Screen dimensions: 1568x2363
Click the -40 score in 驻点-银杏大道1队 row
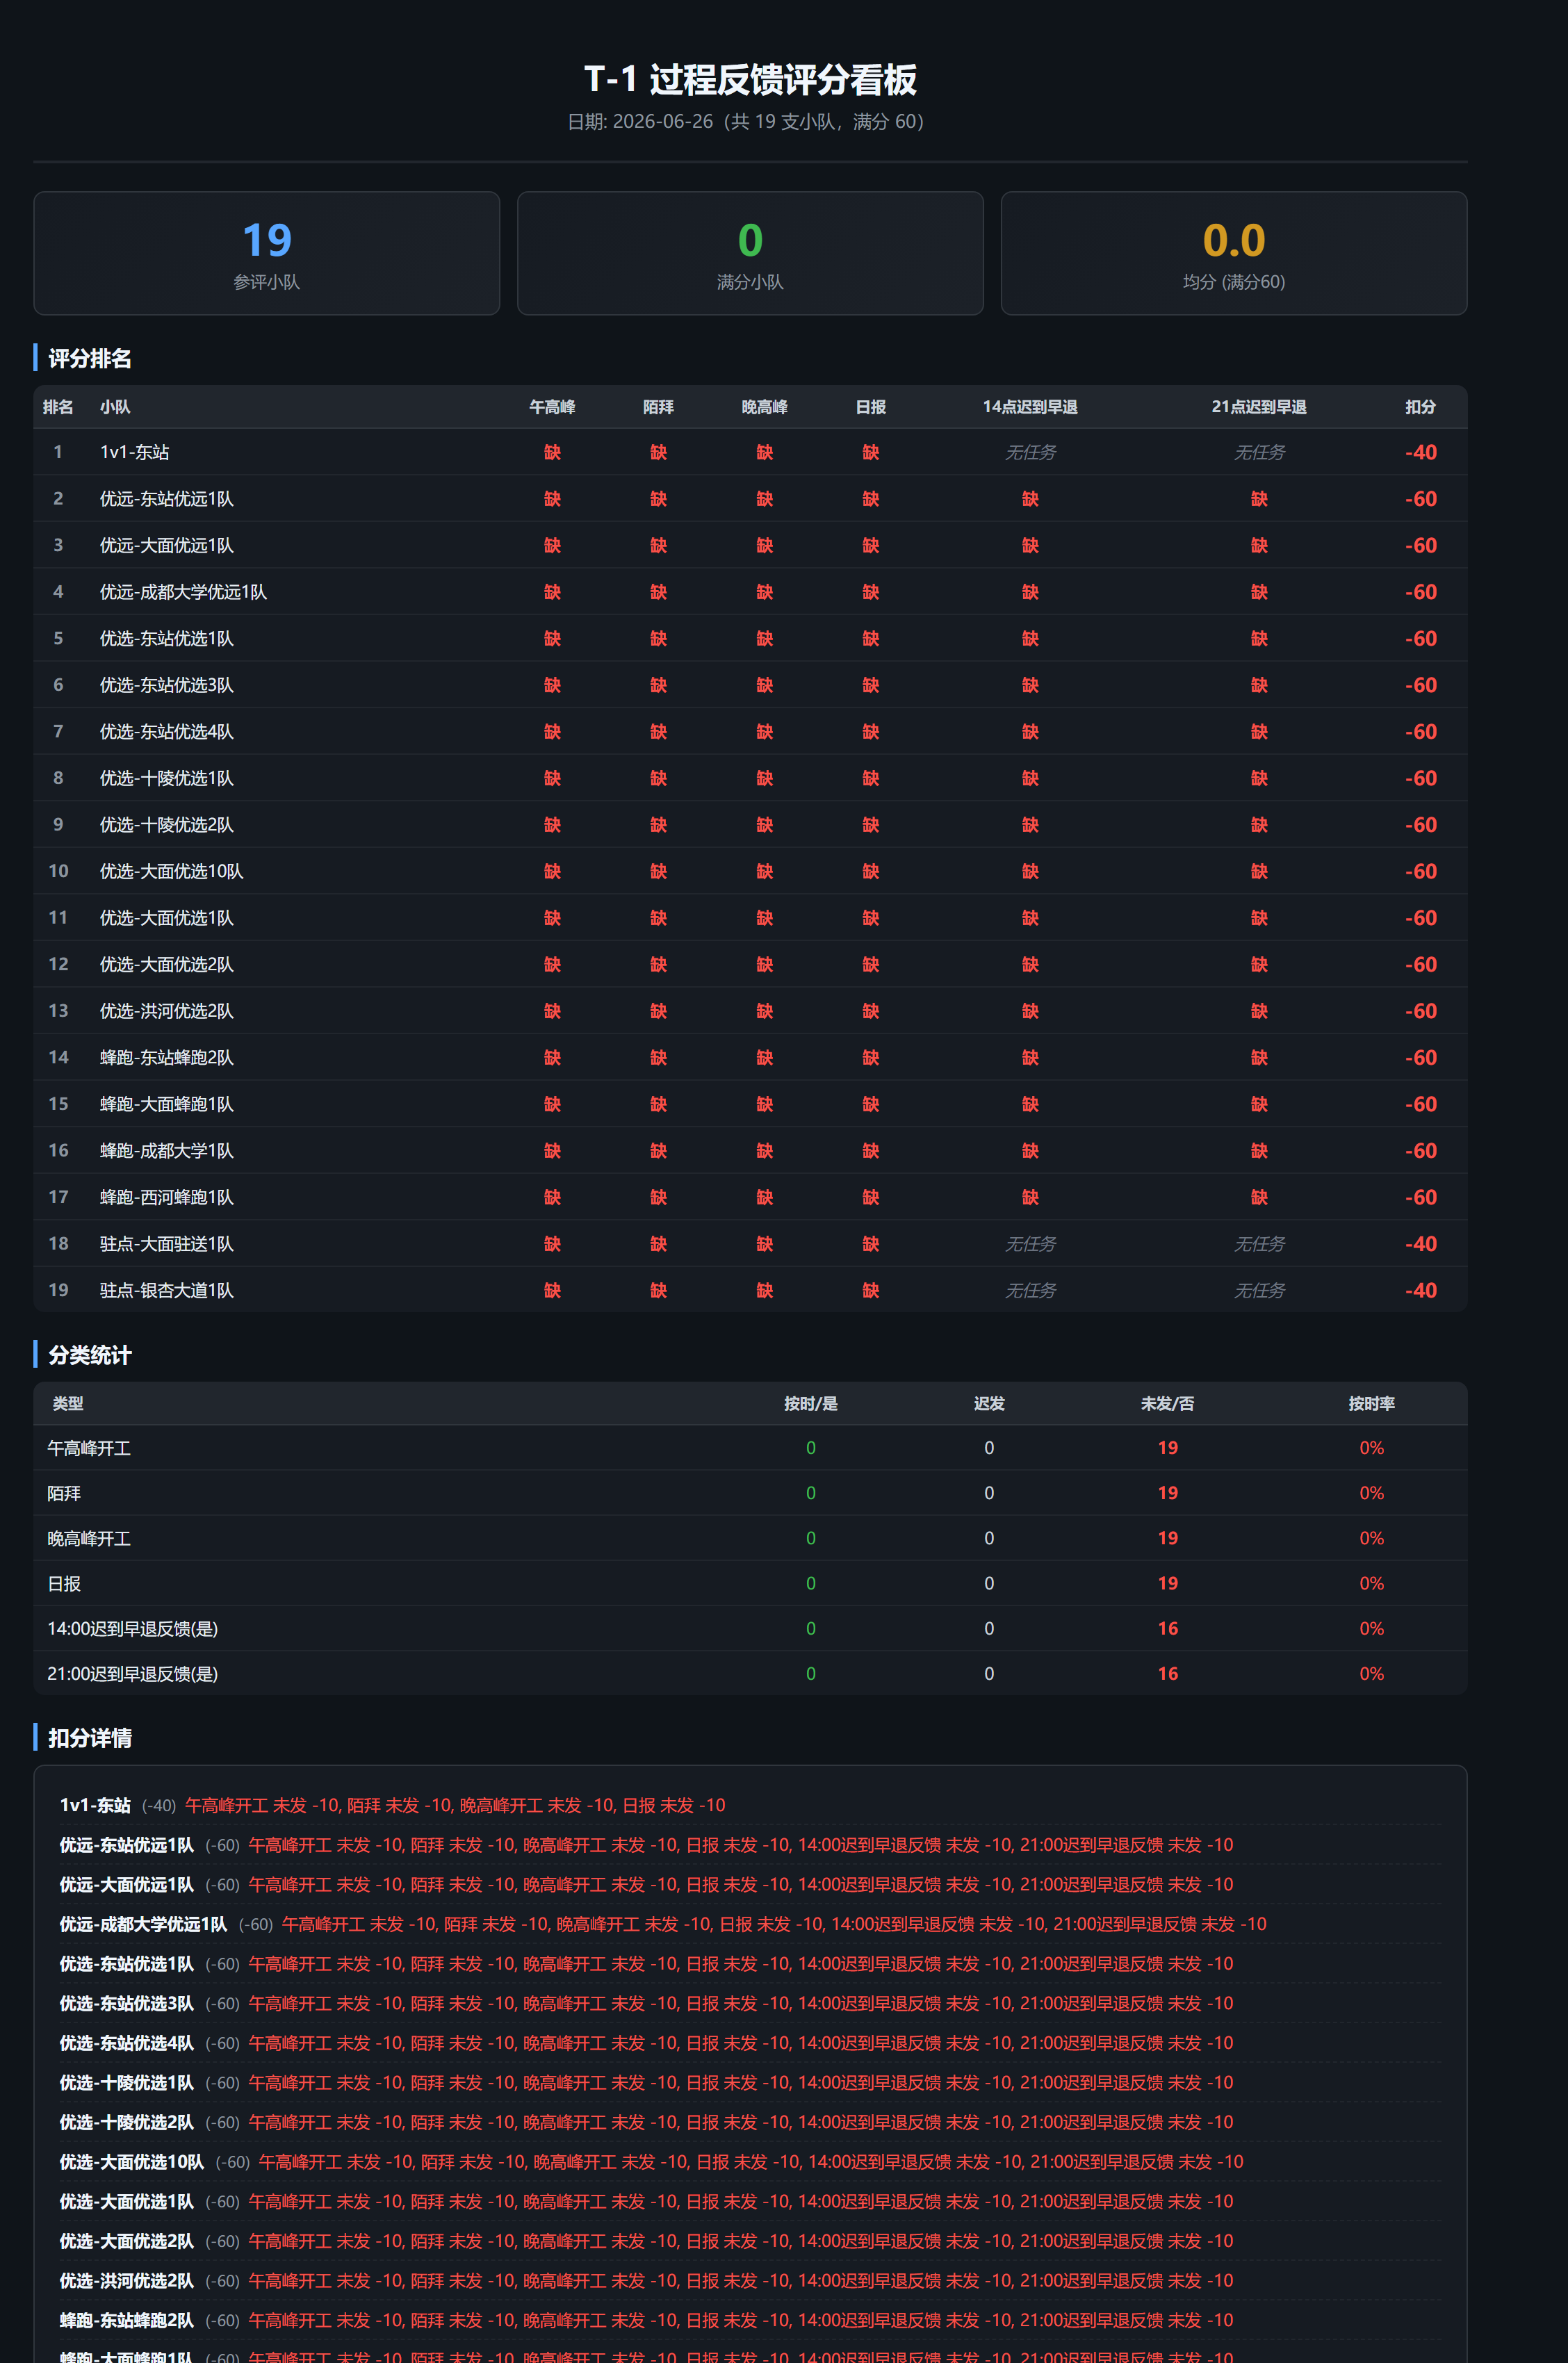point(1420,1290)
